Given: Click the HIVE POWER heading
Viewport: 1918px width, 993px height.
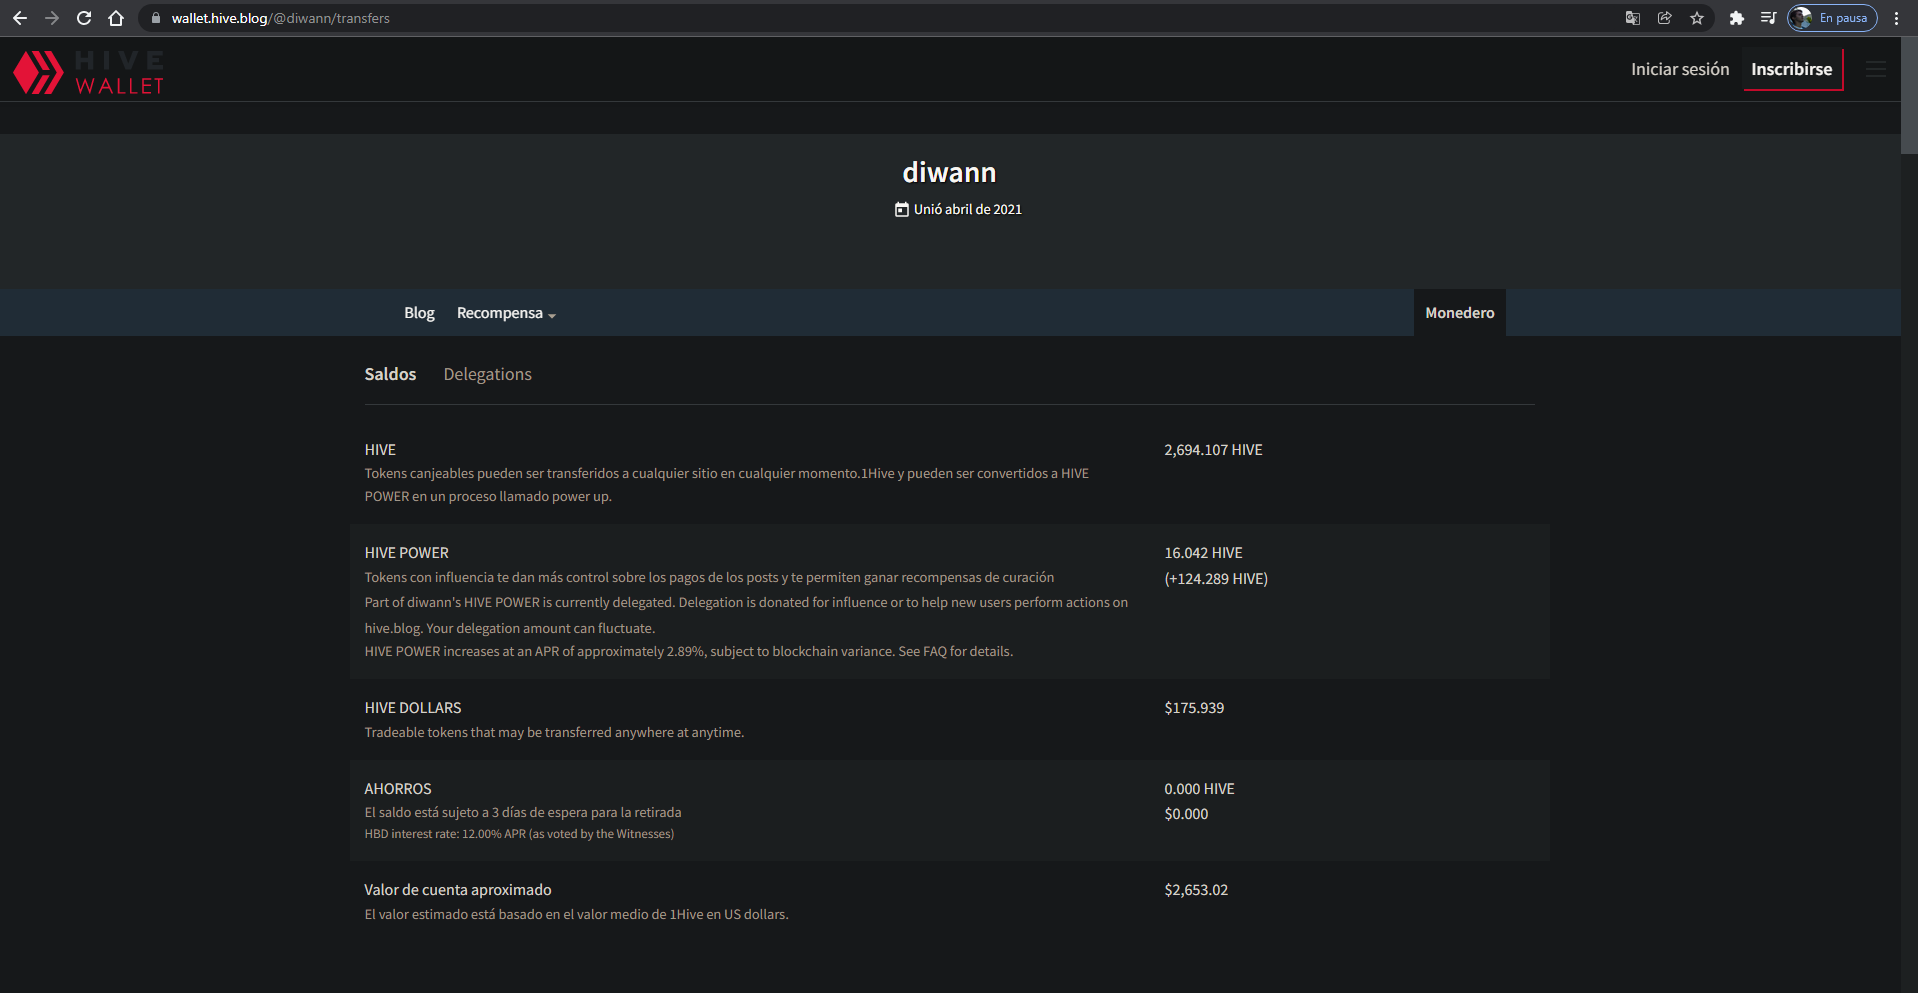Looking at the screenshot, I should 406,553.
